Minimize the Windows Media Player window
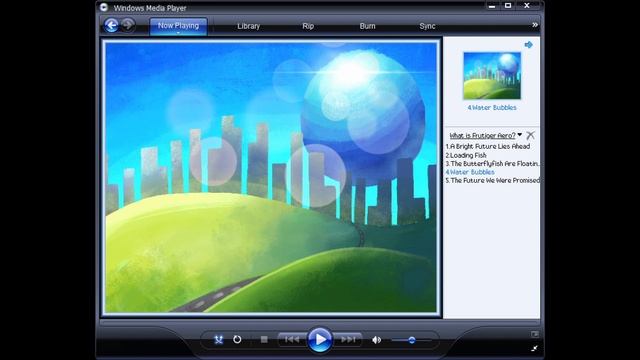640x360 pixels. pos(492,6)
